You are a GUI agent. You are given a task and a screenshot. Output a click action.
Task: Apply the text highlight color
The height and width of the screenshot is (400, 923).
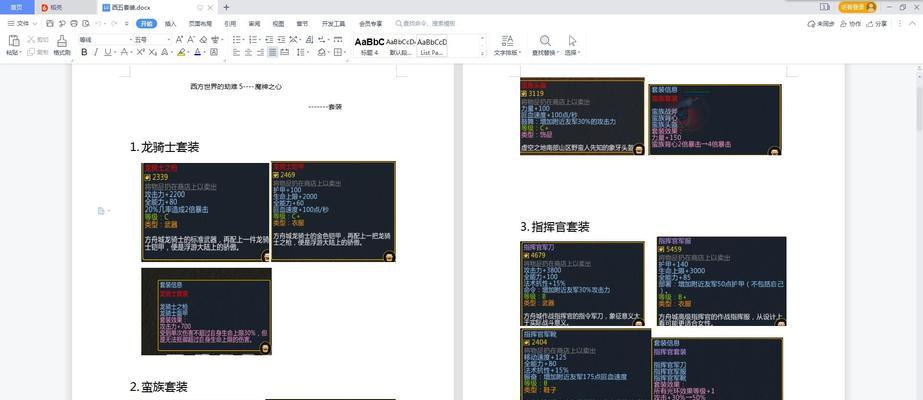(x=180, y=52)
